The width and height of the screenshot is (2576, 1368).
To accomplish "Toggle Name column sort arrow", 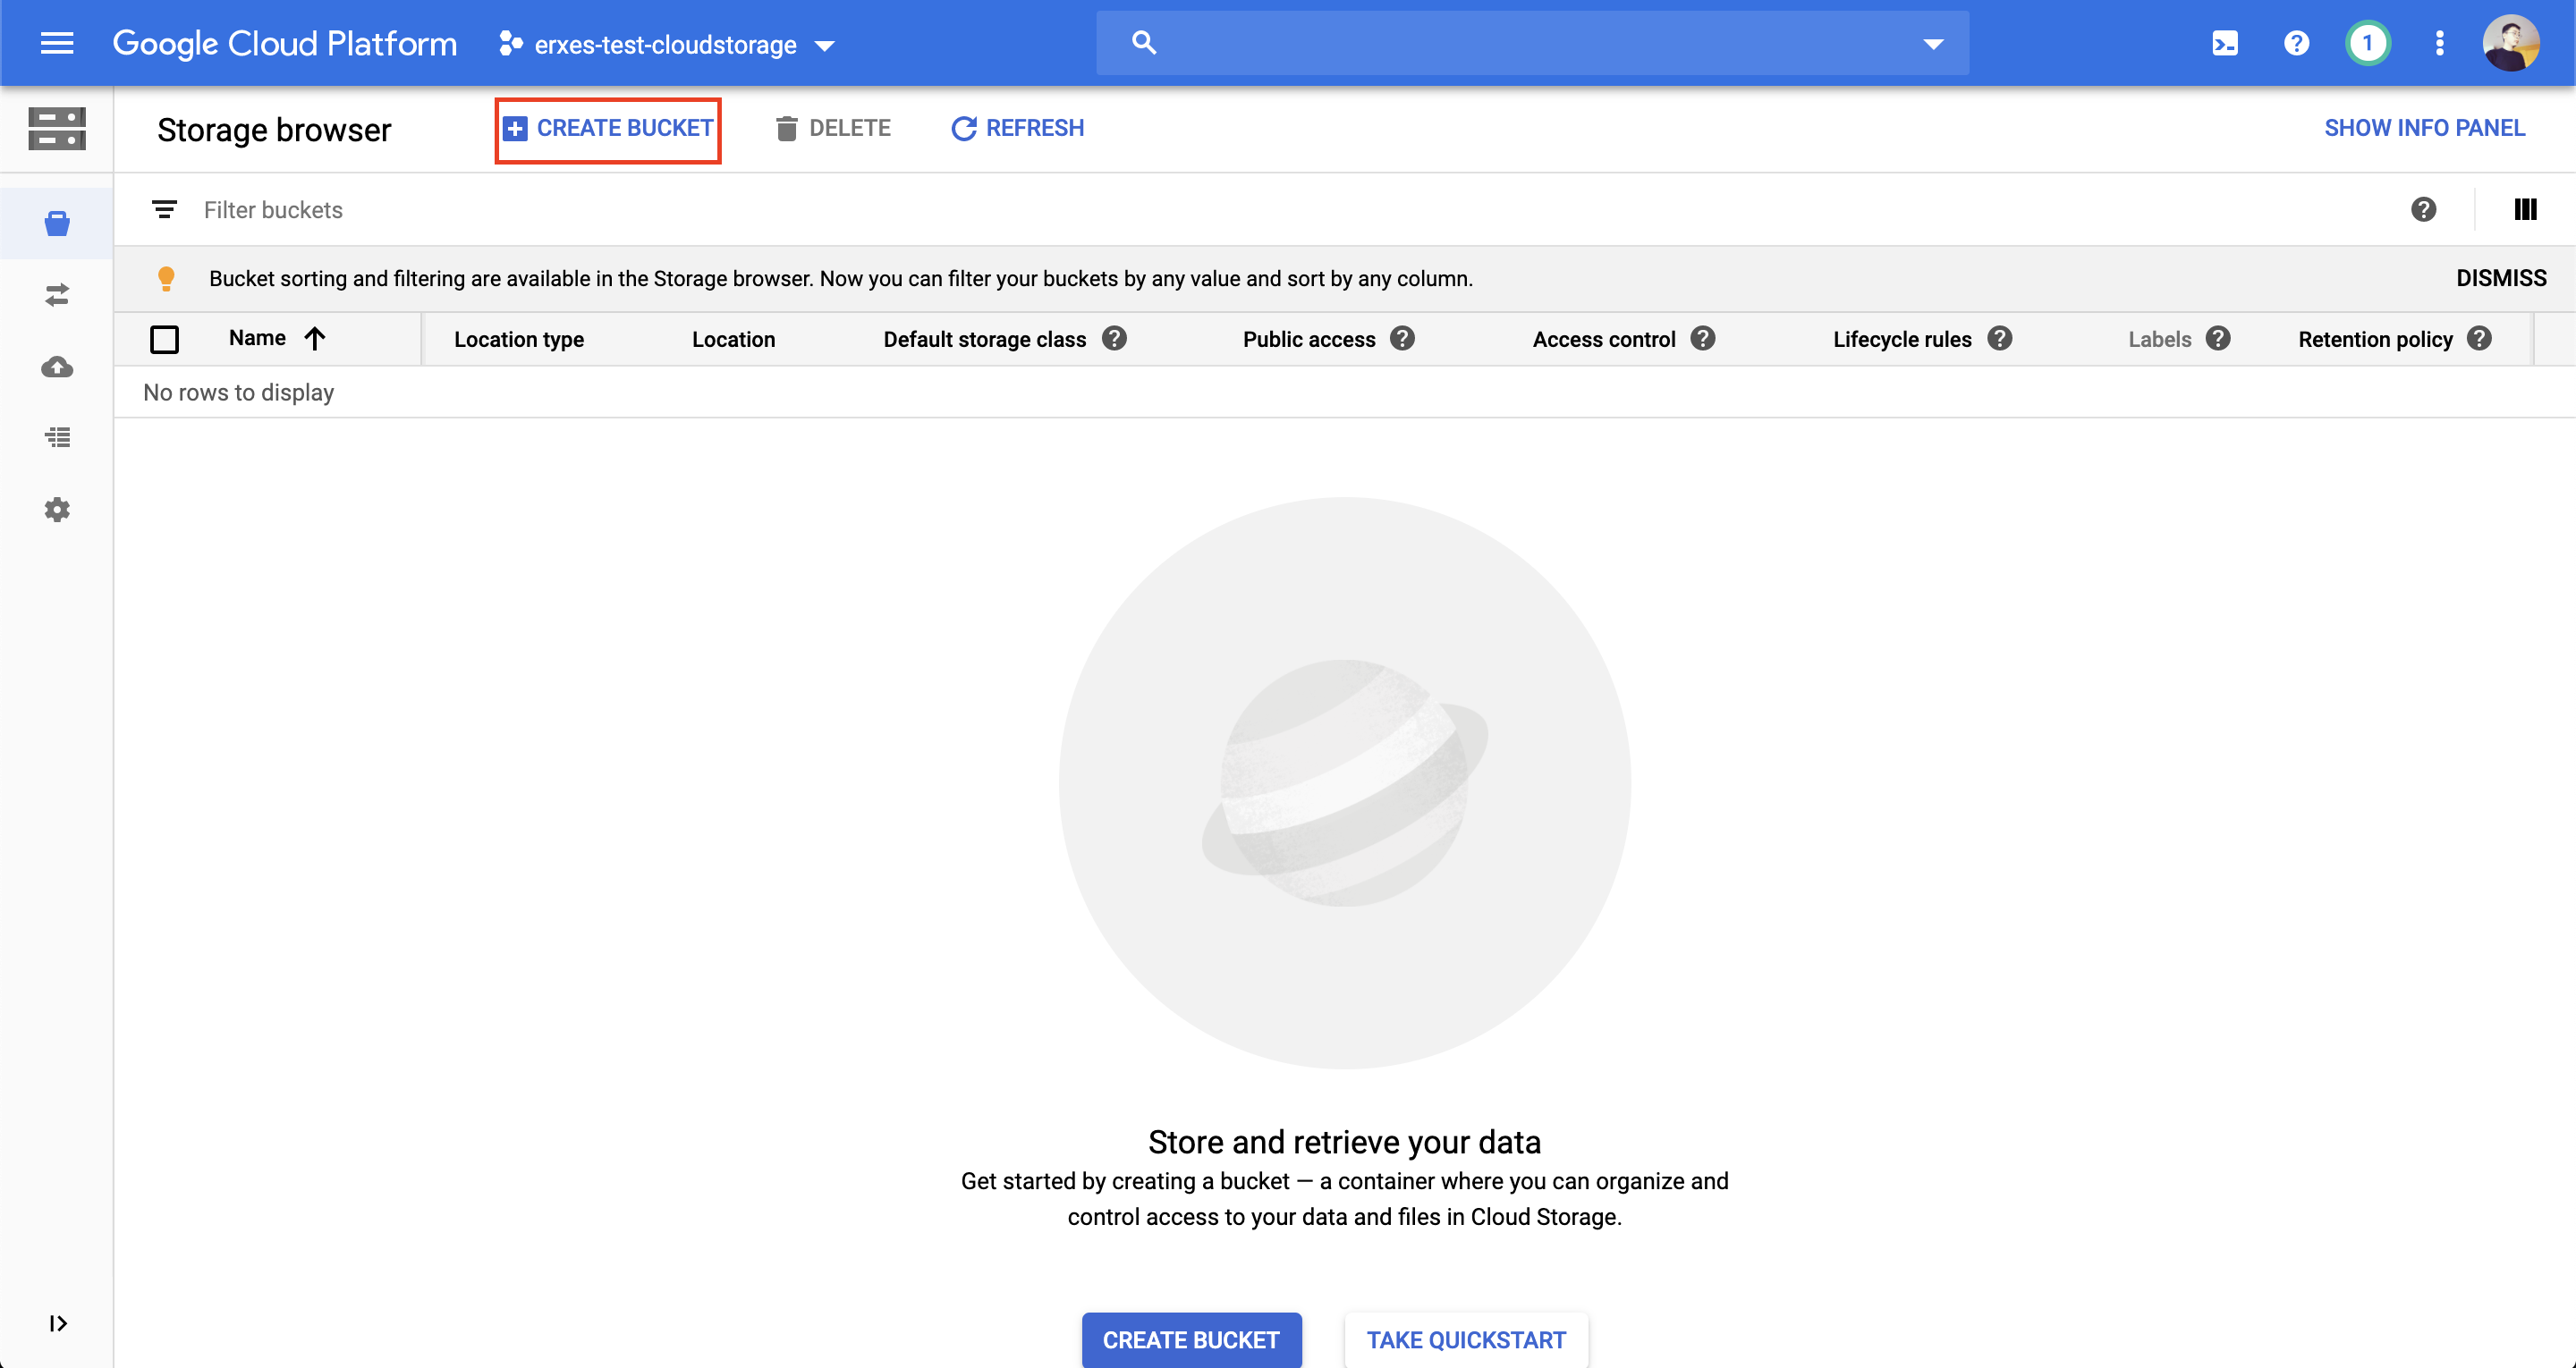I will pos(315,339).
